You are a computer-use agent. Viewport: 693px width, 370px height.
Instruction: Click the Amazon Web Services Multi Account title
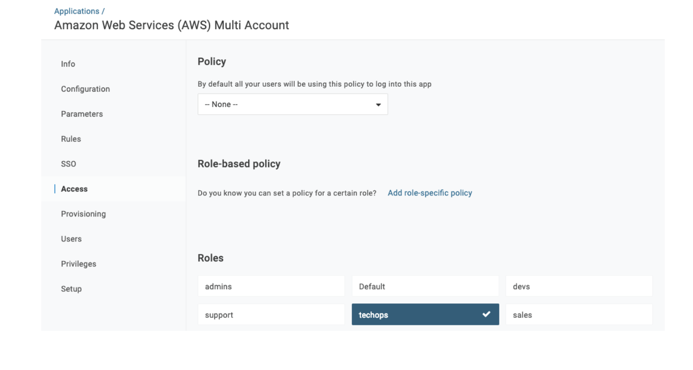[171, 25]
